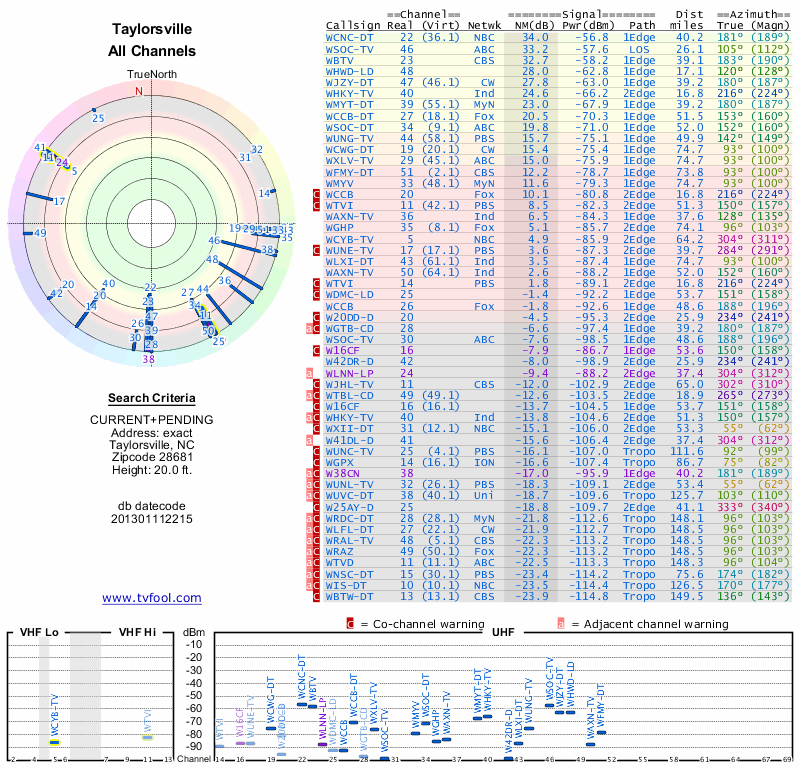This screenshot has width=800, height=768.
Task: Click the WCYB-TV bar in VHF Lo chart
Action: point(54,742)
